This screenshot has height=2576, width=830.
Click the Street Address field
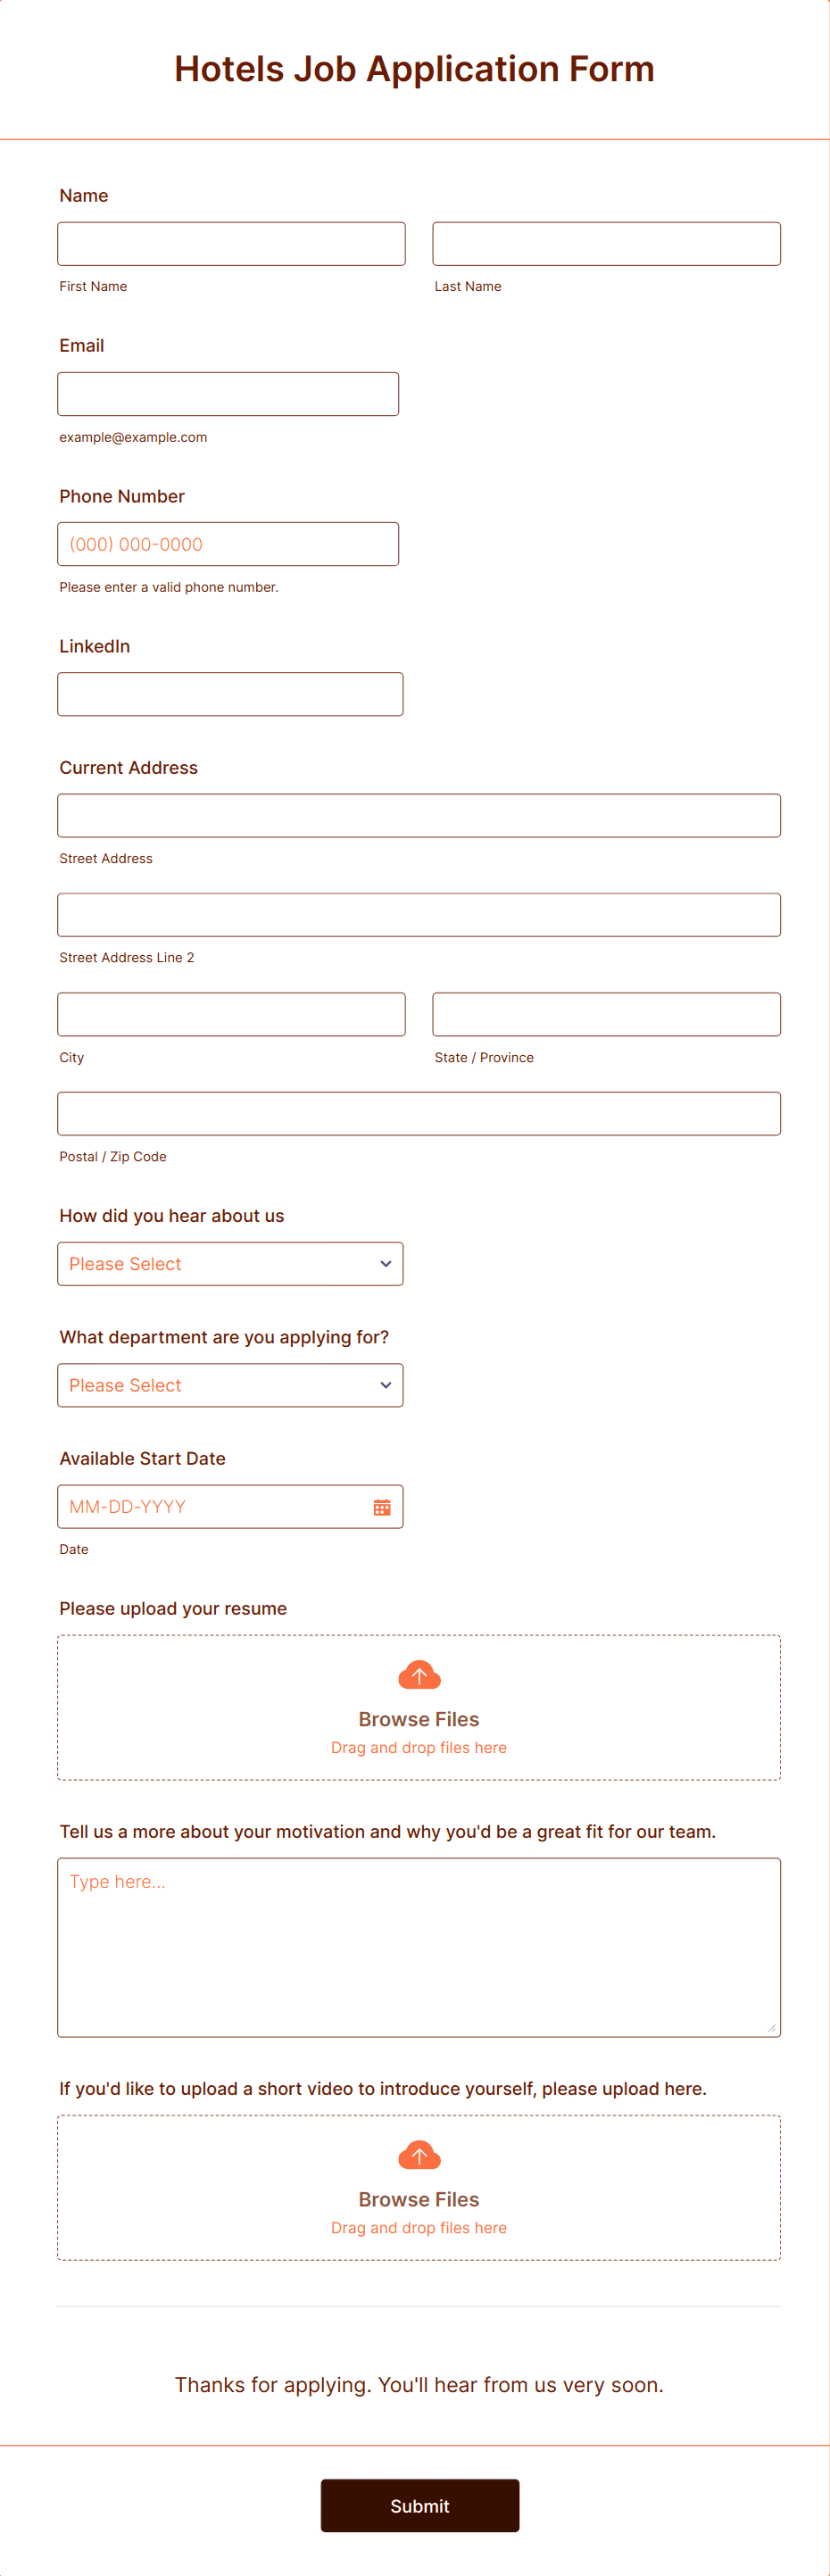tap(419, 815)
